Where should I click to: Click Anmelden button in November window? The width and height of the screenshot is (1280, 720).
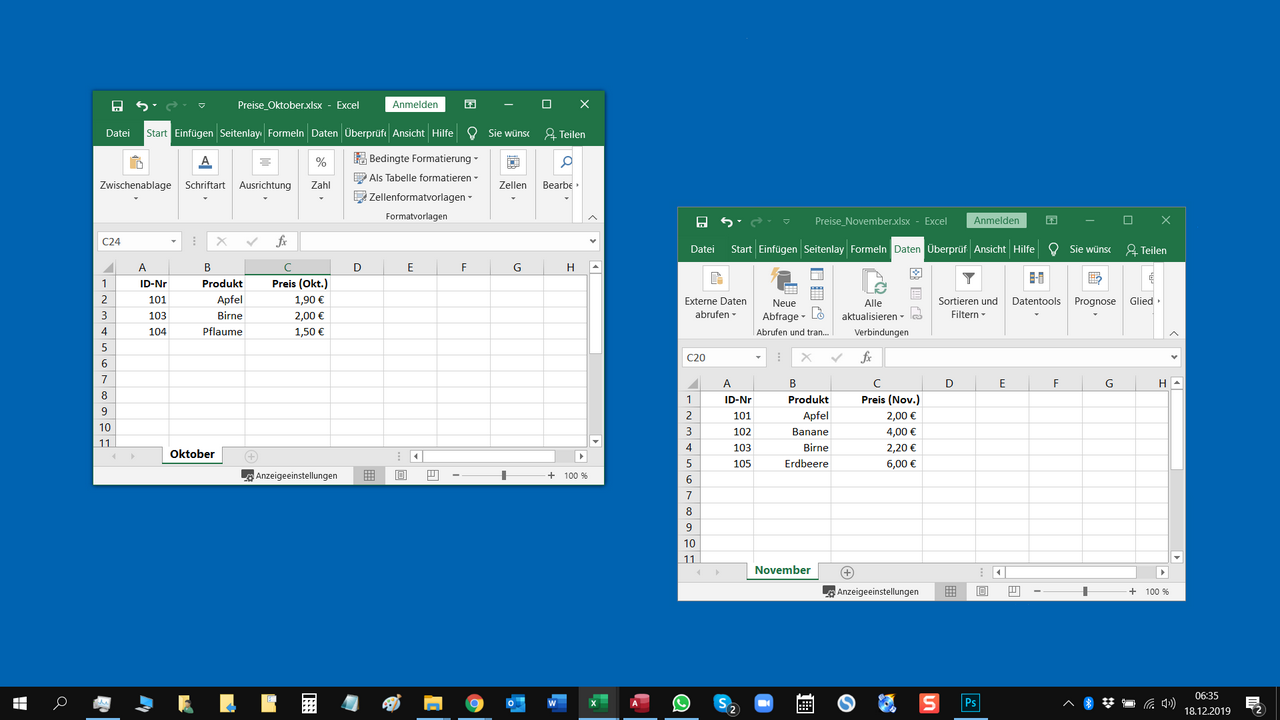tap(997, 220)
